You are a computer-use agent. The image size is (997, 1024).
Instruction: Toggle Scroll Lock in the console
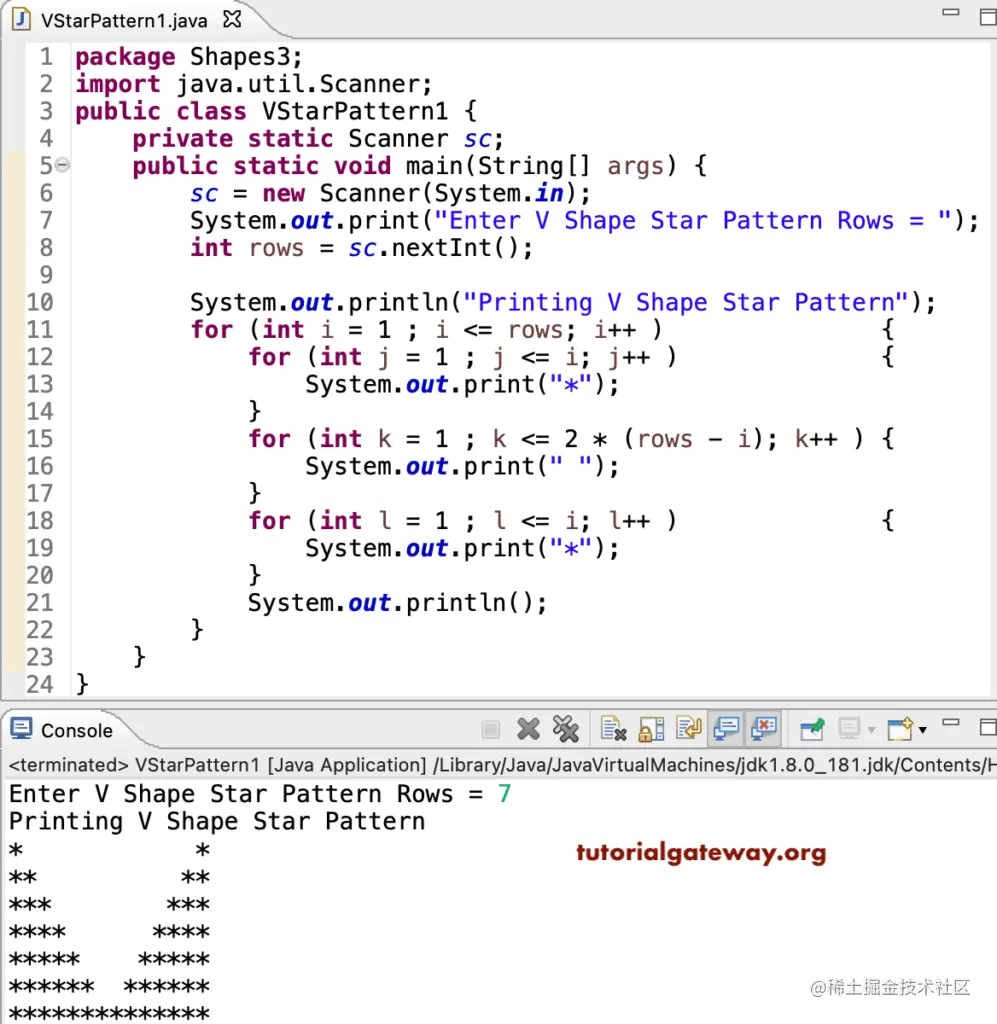(651, 729)
